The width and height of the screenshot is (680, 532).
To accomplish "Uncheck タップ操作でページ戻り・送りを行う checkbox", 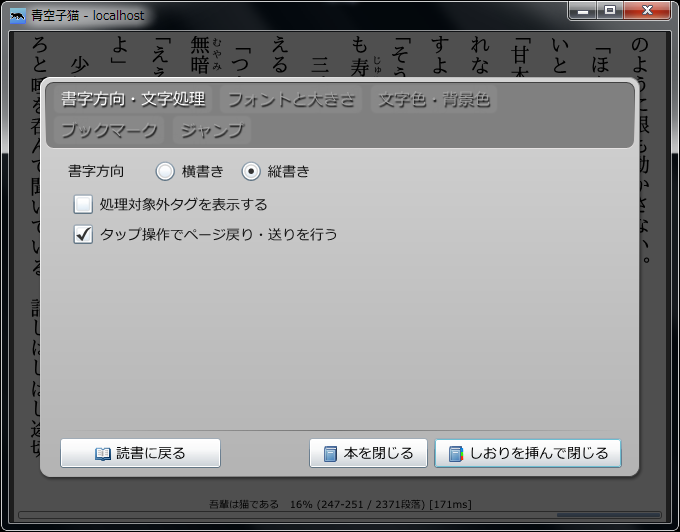I will point(83,235).
